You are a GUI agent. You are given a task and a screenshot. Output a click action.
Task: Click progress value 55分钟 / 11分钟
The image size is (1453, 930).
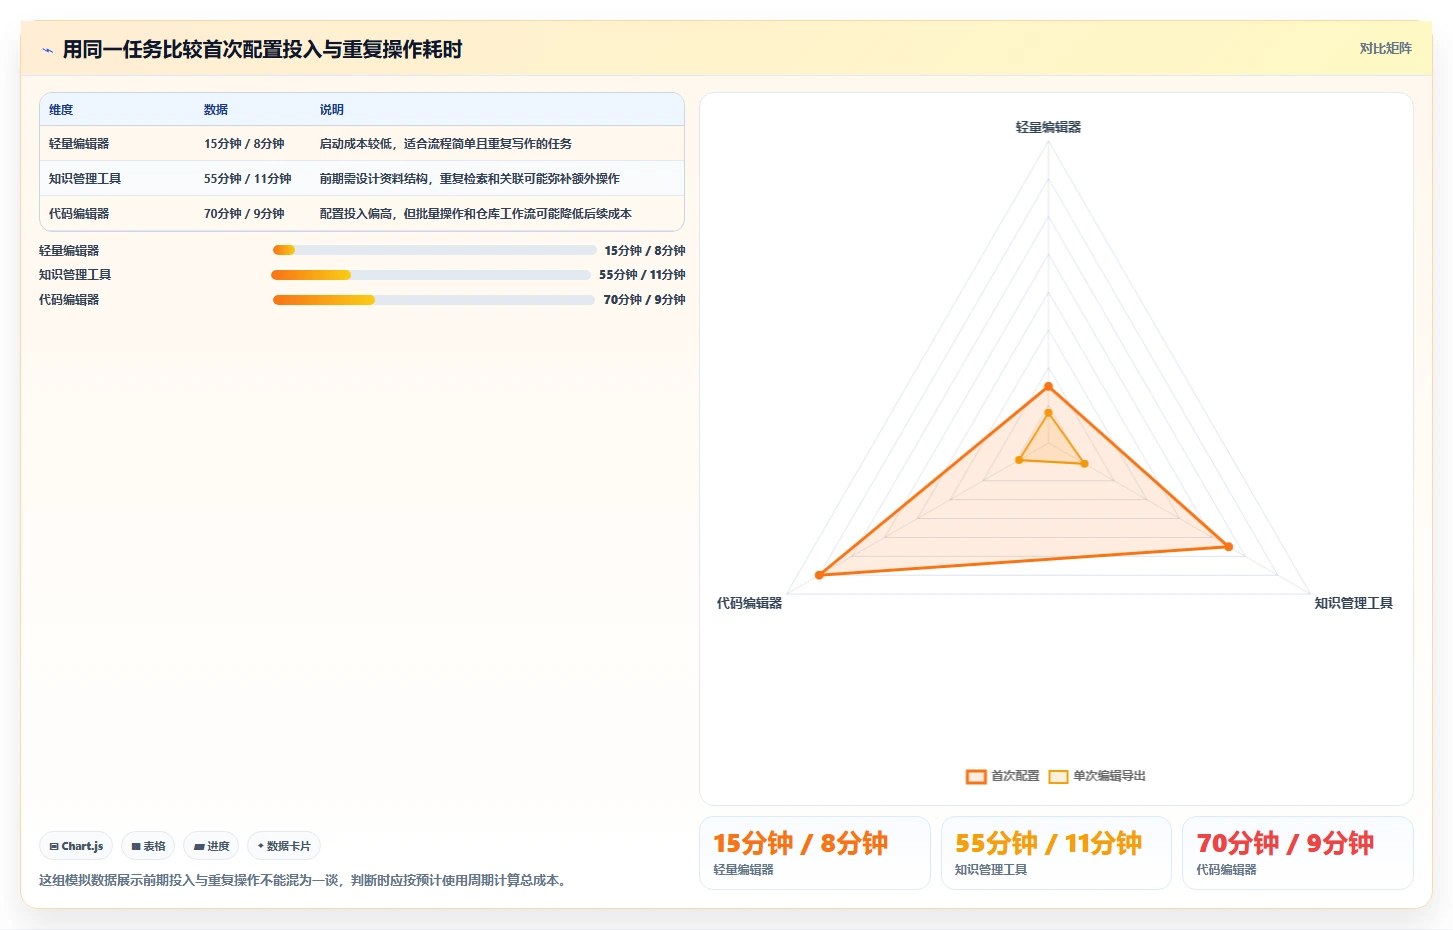click(642, 275)
